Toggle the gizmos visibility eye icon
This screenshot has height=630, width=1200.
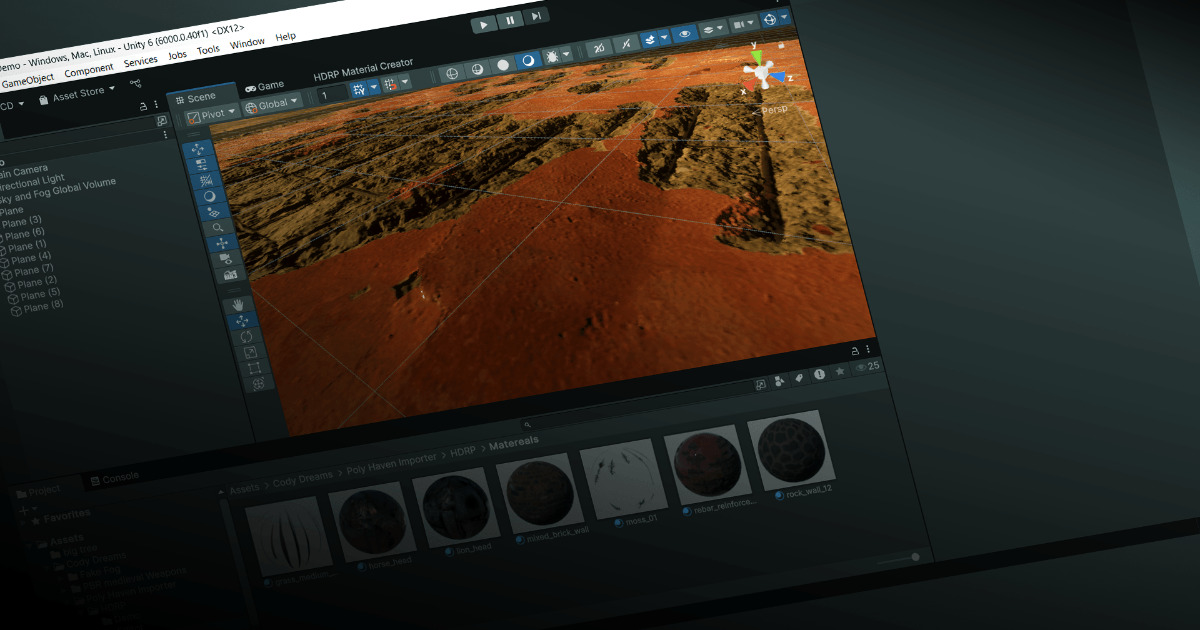685,34
